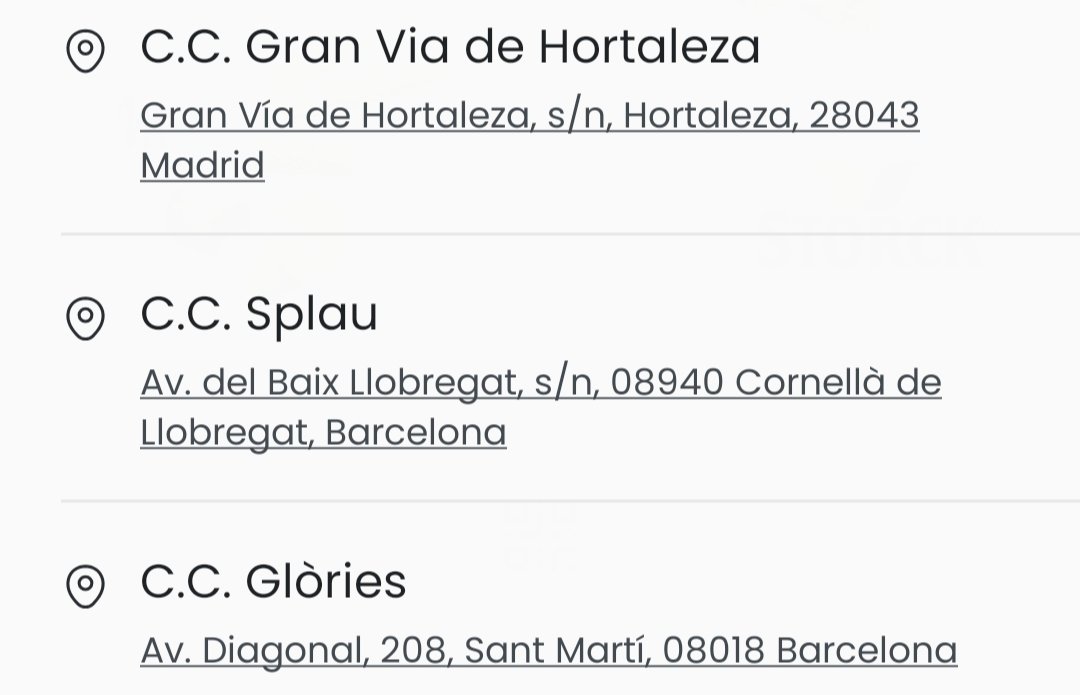This screenshot has width=1080, height=695.
Task: Click the location pin beside C.C. Gran Via de Hortaleza
Action: pyautogui.click(x=85, y=51)
